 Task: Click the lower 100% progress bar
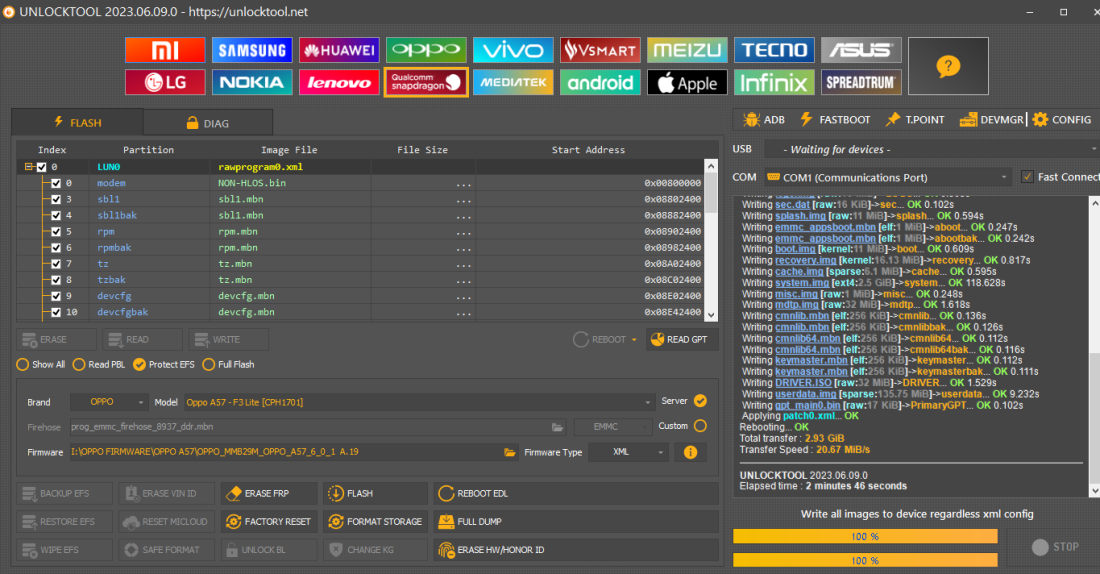click(x=865, y=560)
